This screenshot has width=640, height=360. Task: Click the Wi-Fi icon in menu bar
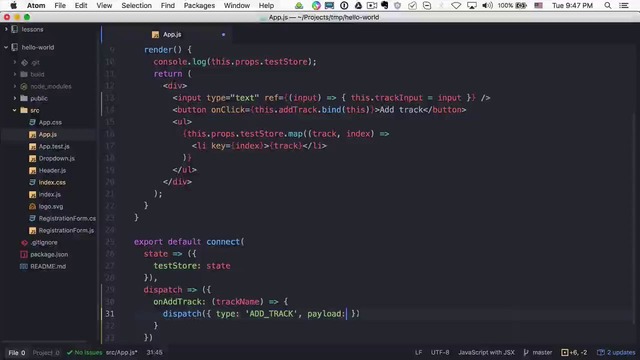coord(456,5)
